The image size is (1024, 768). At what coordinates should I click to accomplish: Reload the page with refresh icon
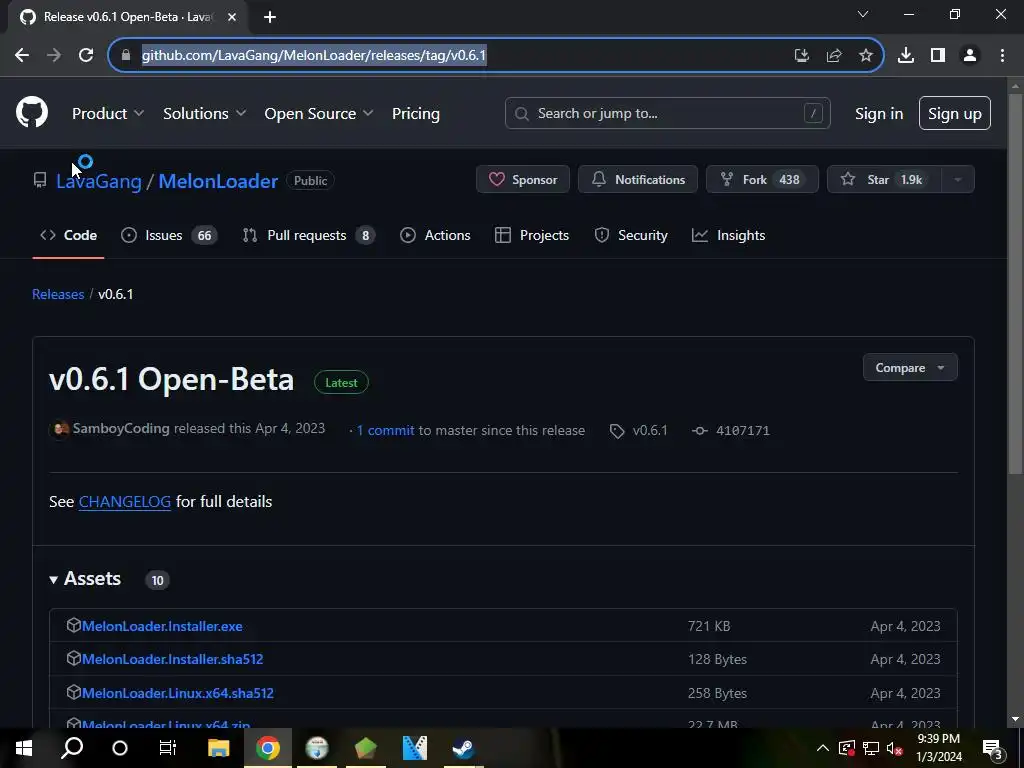pos(86,56)
